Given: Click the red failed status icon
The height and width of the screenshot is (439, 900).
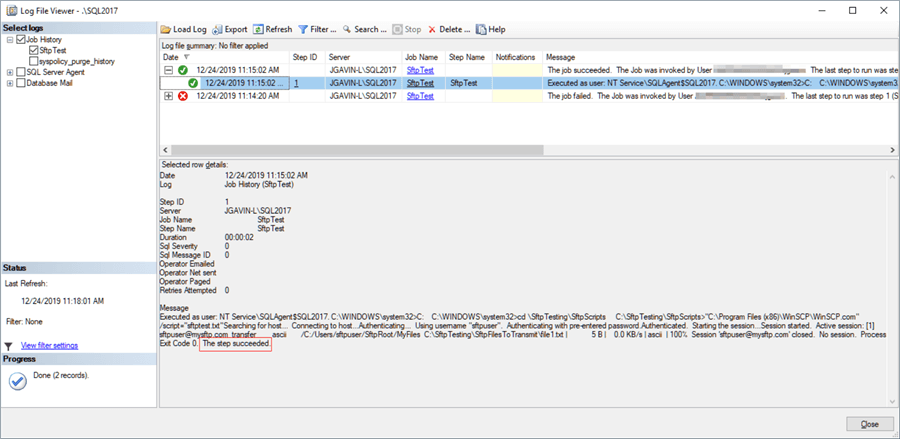Looking at the screenshot, I should tap(183, 96).
